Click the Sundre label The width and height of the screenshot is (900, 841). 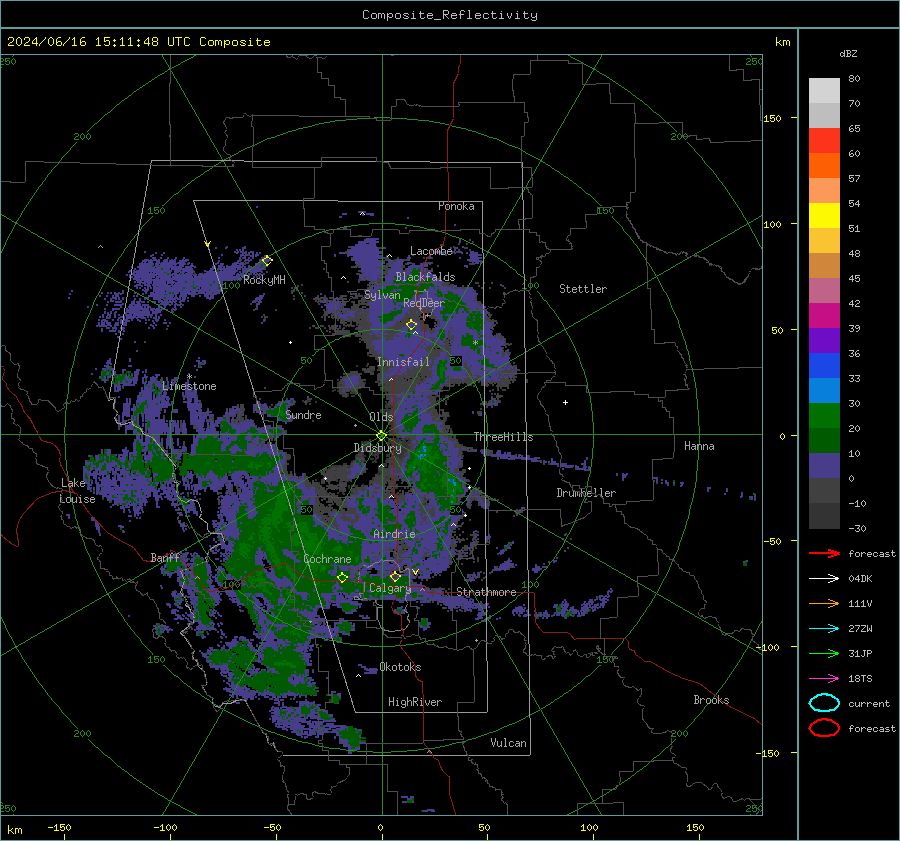[303, 415]
